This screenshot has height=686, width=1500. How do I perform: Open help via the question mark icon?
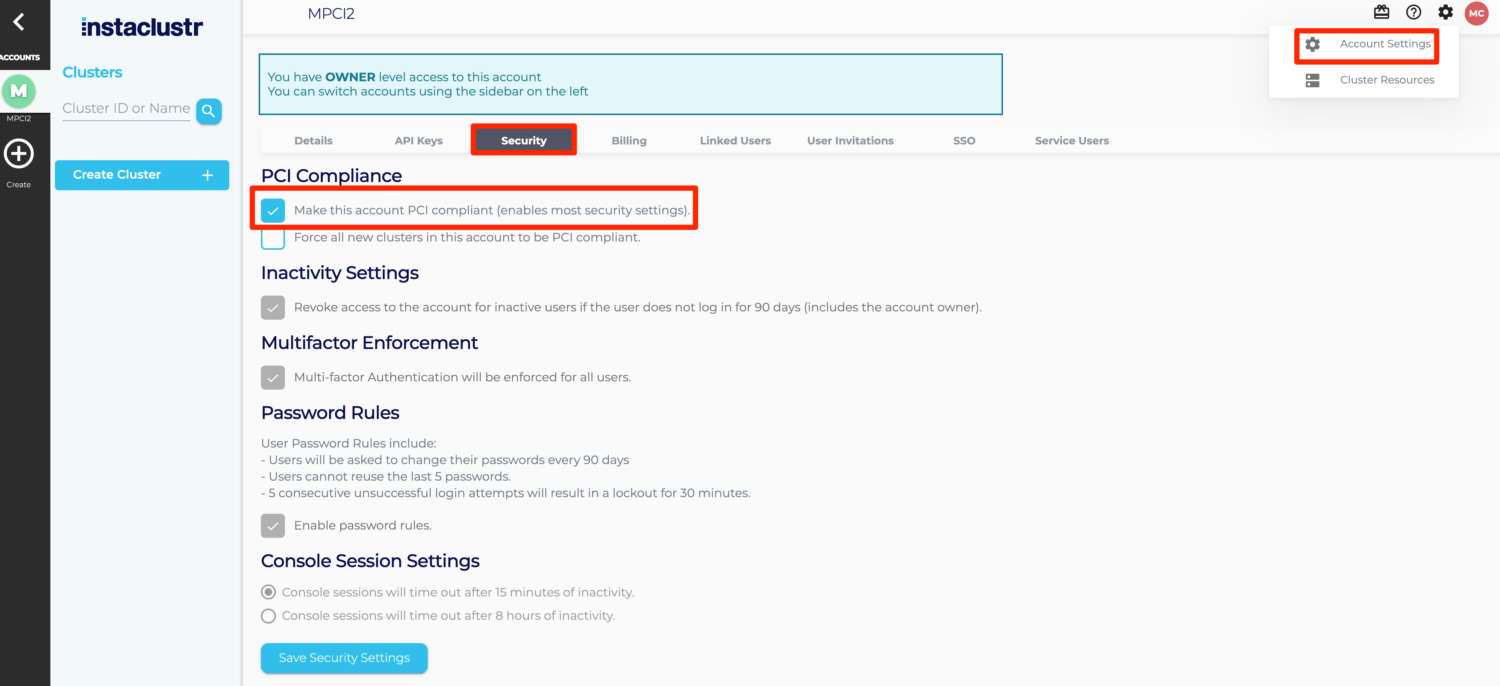coord(1413,12)
